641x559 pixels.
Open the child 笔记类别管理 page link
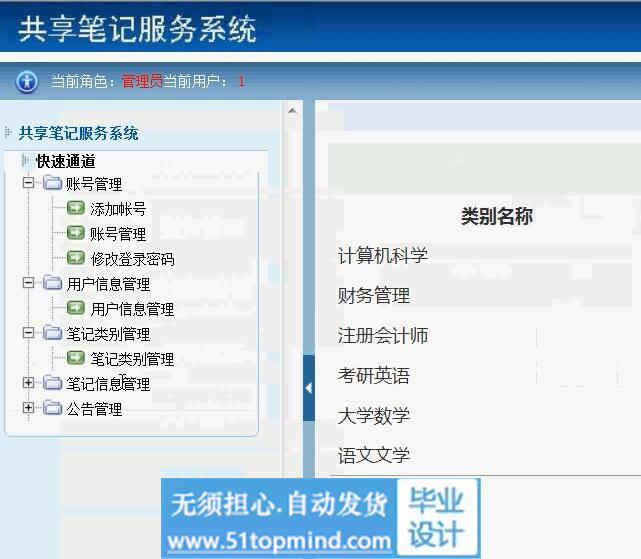click(132, 359)
